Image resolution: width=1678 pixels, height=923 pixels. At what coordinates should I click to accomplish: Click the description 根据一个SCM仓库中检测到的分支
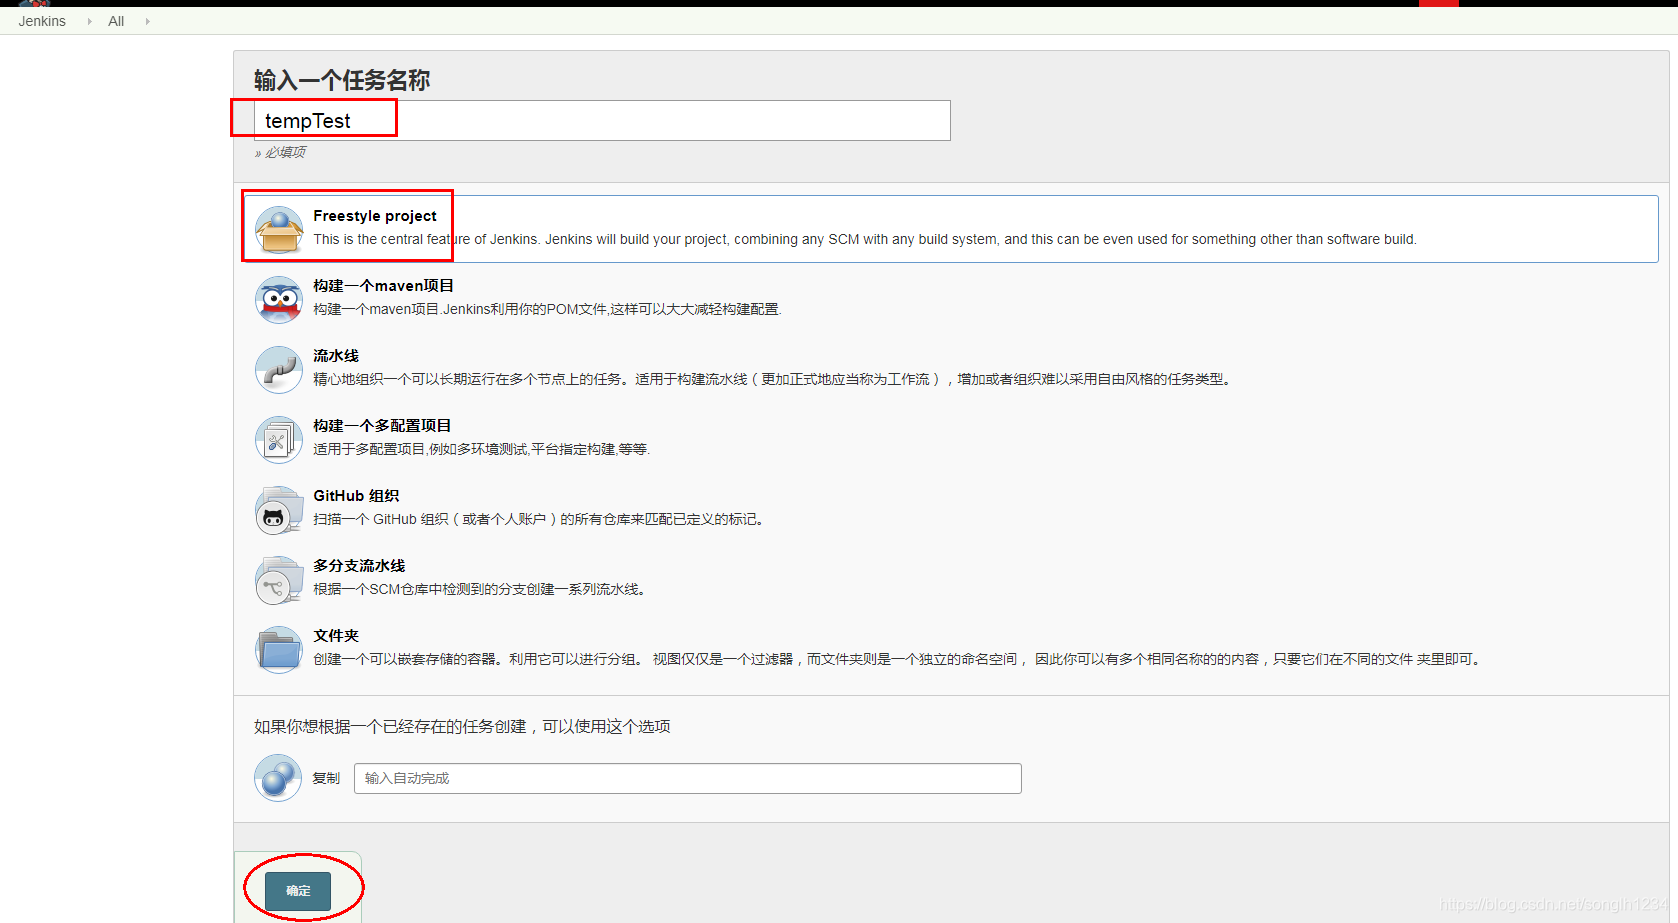click(482, 589)
